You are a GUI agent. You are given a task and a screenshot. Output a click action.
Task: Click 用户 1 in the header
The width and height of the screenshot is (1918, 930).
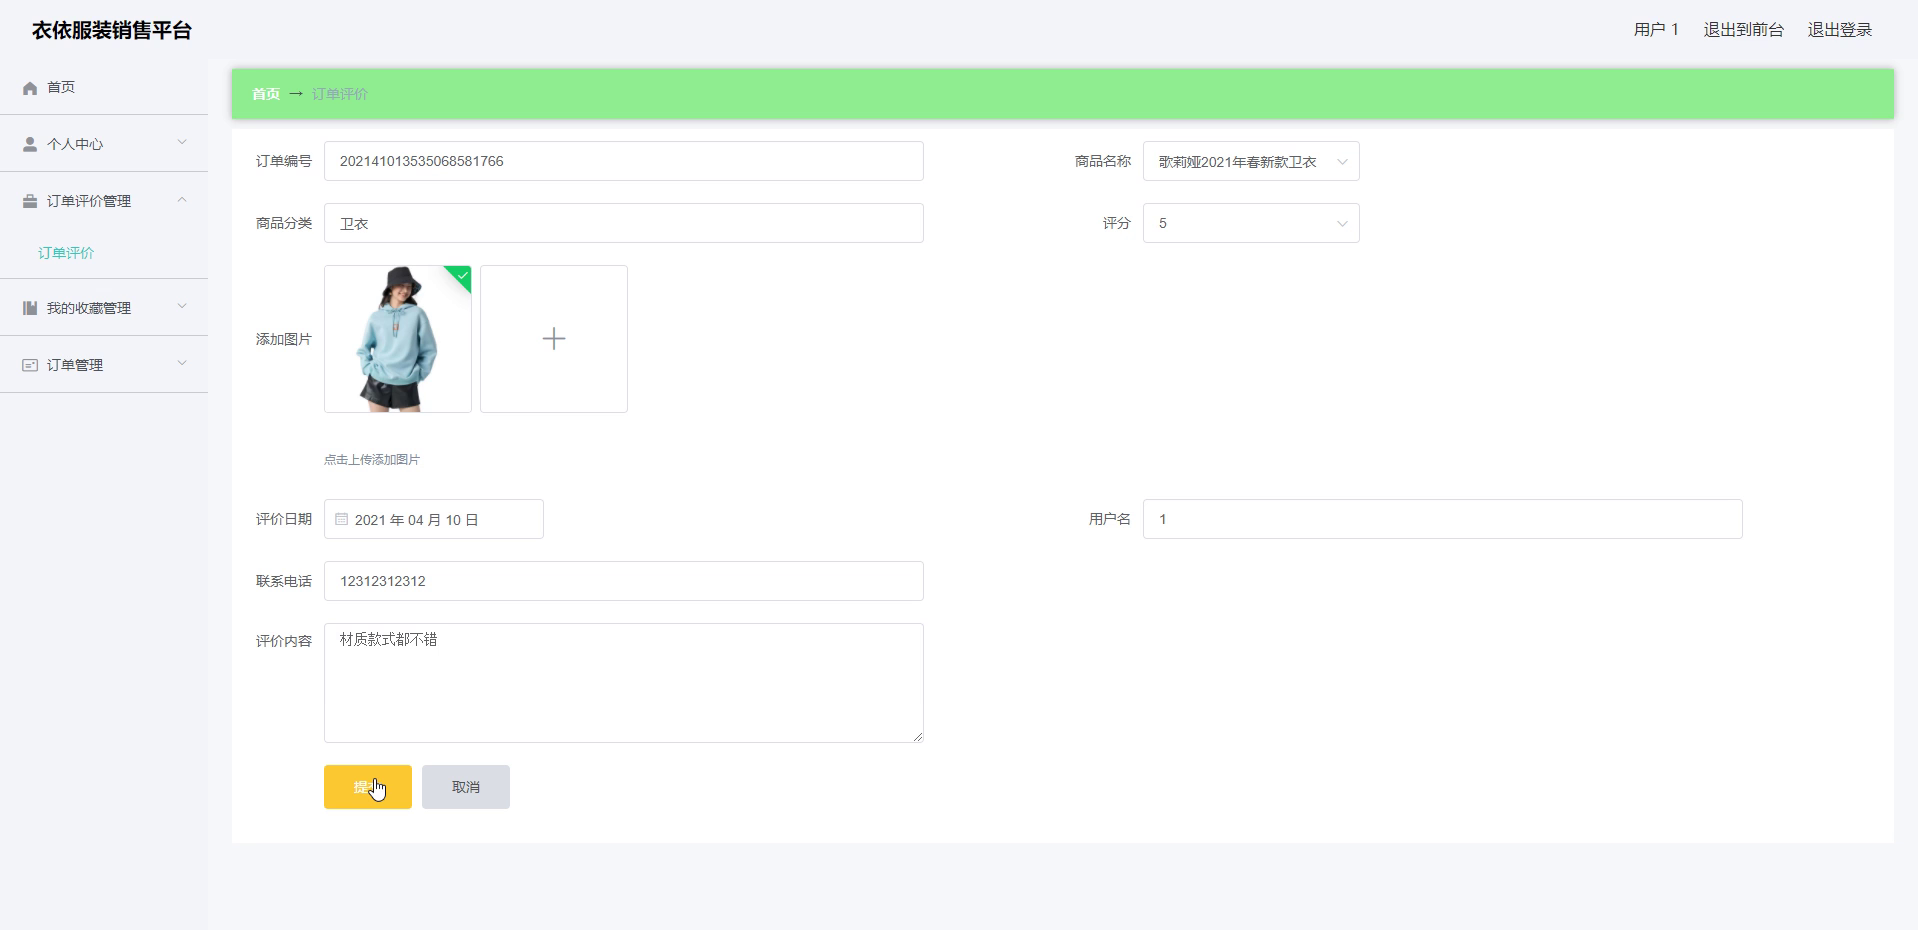[1656, 30]
